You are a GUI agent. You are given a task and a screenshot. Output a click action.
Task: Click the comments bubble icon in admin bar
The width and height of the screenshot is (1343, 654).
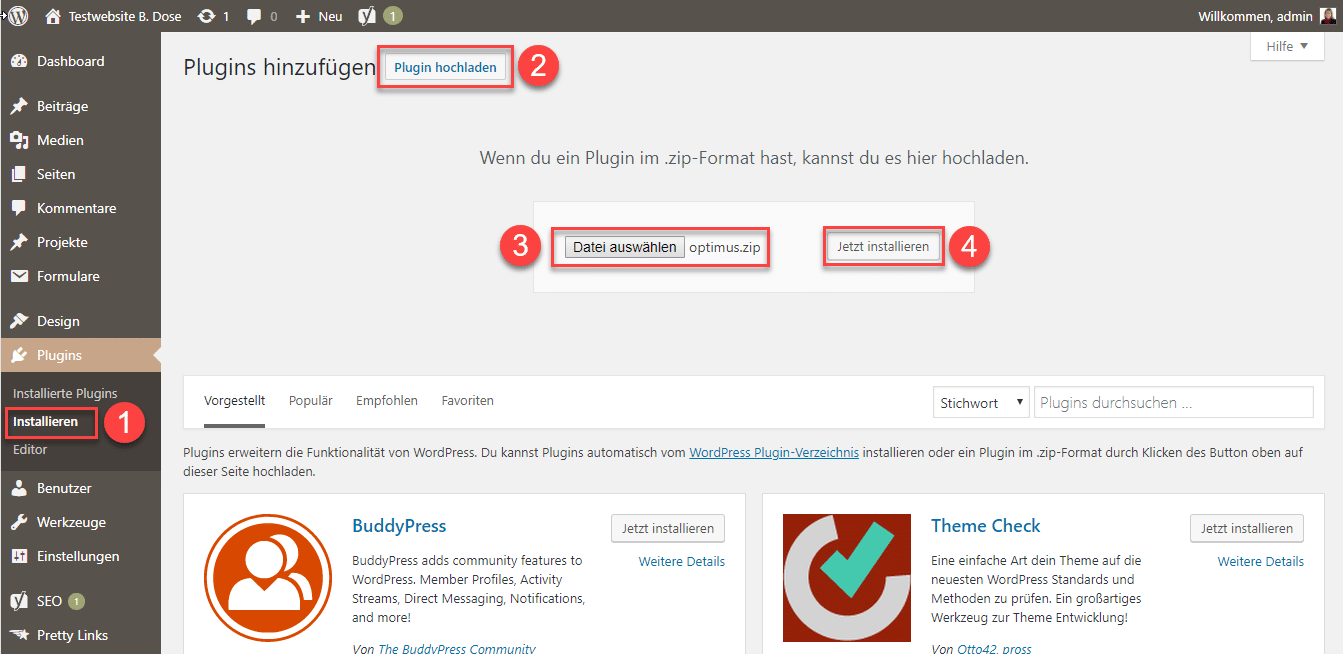(x=255, y=16)
